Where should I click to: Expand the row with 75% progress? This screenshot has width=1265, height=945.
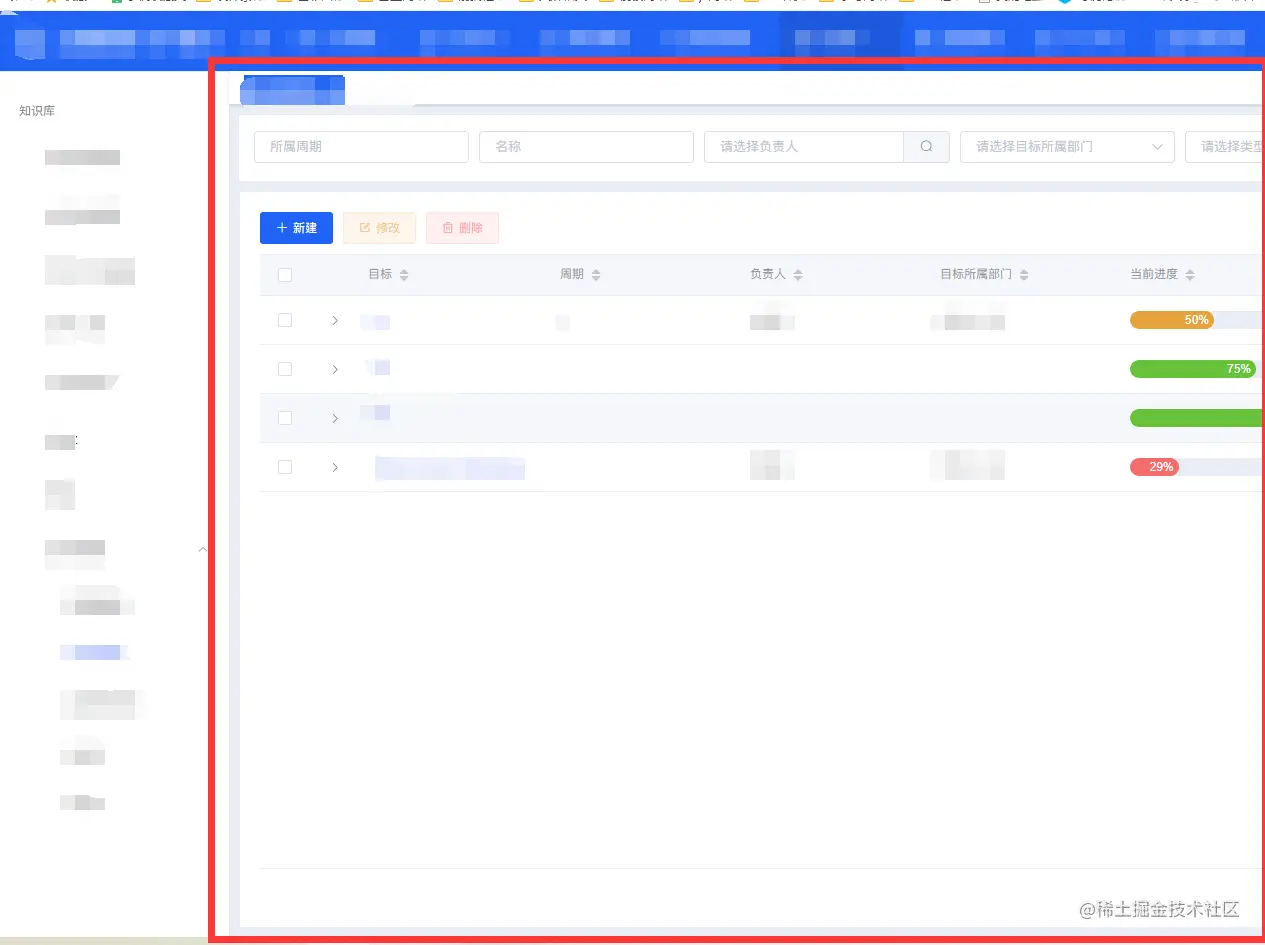(x=335, y=369)
